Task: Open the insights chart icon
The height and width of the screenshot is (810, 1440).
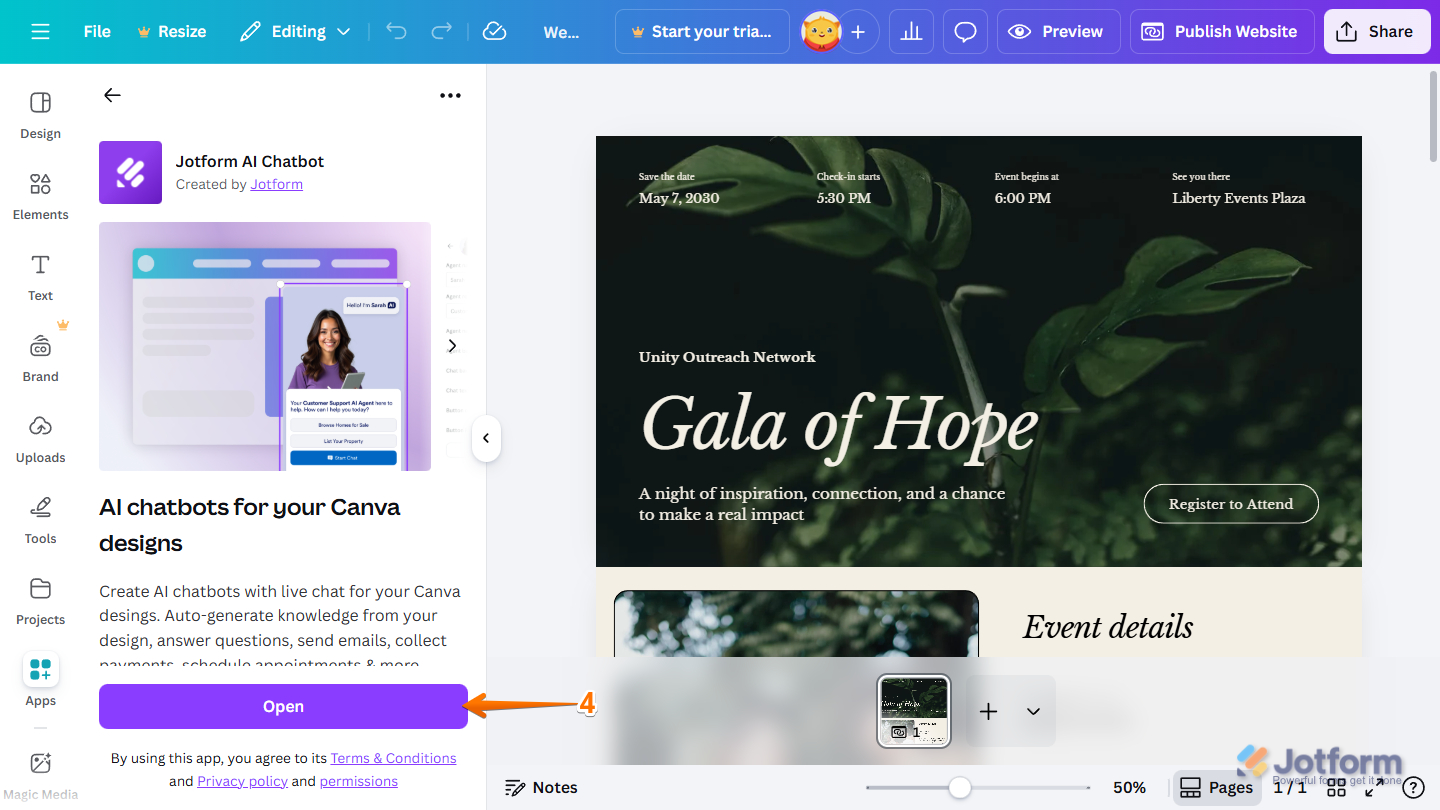Action: [x=911, y=31]
